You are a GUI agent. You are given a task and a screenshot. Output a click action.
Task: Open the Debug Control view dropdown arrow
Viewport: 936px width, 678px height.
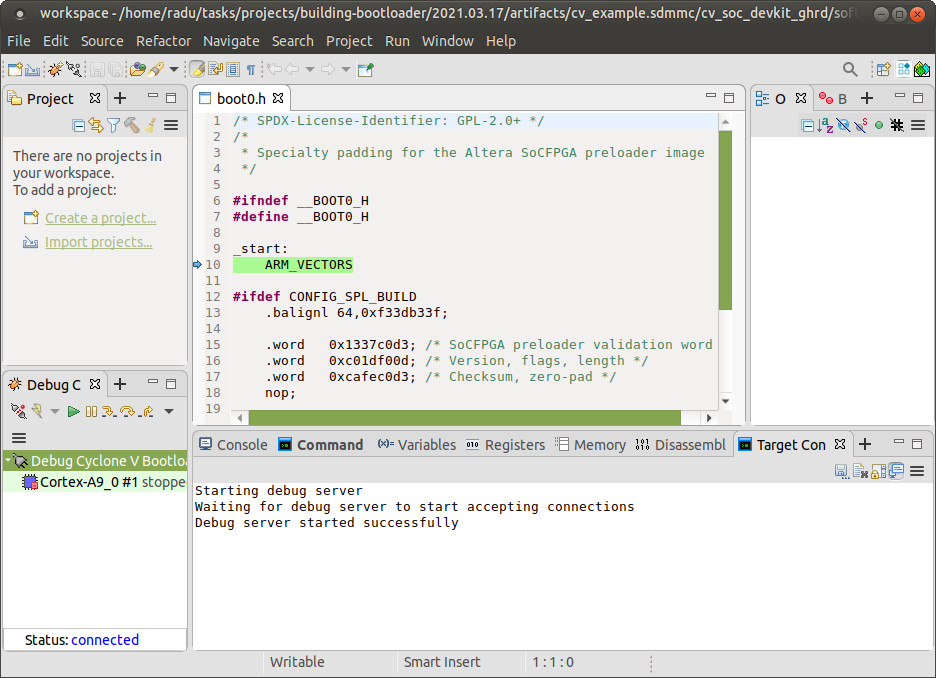click(x=169, y=411)
